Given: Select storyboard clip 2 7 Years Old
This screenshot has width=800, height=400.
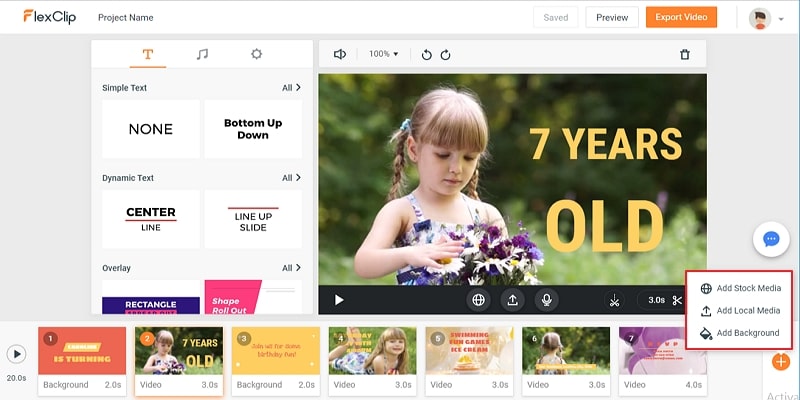Looking at the screenshot, I should click(179, 361).
